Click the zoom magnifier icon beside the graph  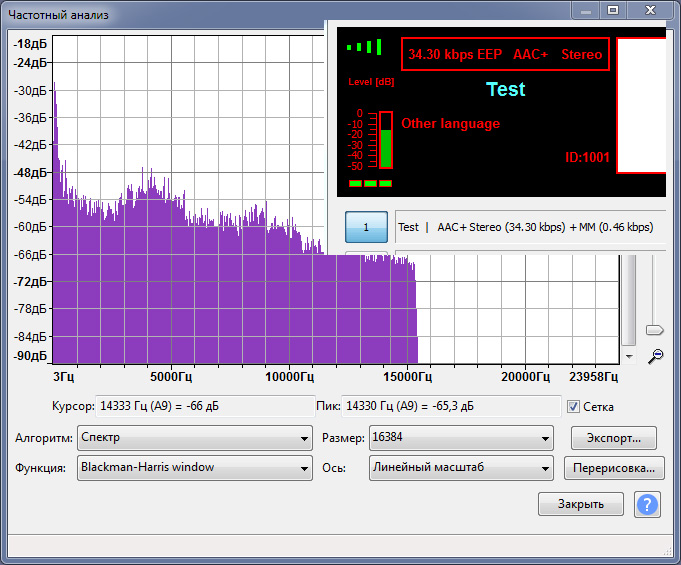[655, 356]
